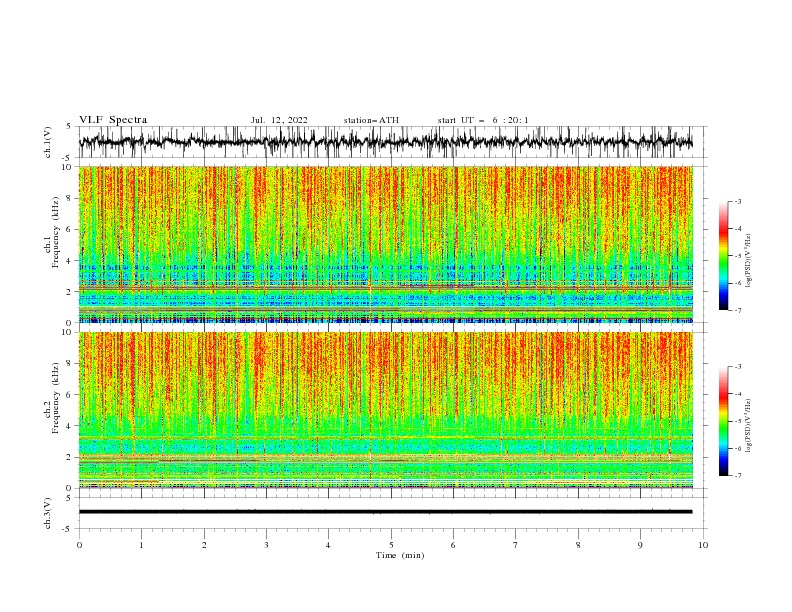Click inside the ch.2 spectrogram panel
Screen dimensions: 792x612
pyautogui.click(x=386, y=410)
